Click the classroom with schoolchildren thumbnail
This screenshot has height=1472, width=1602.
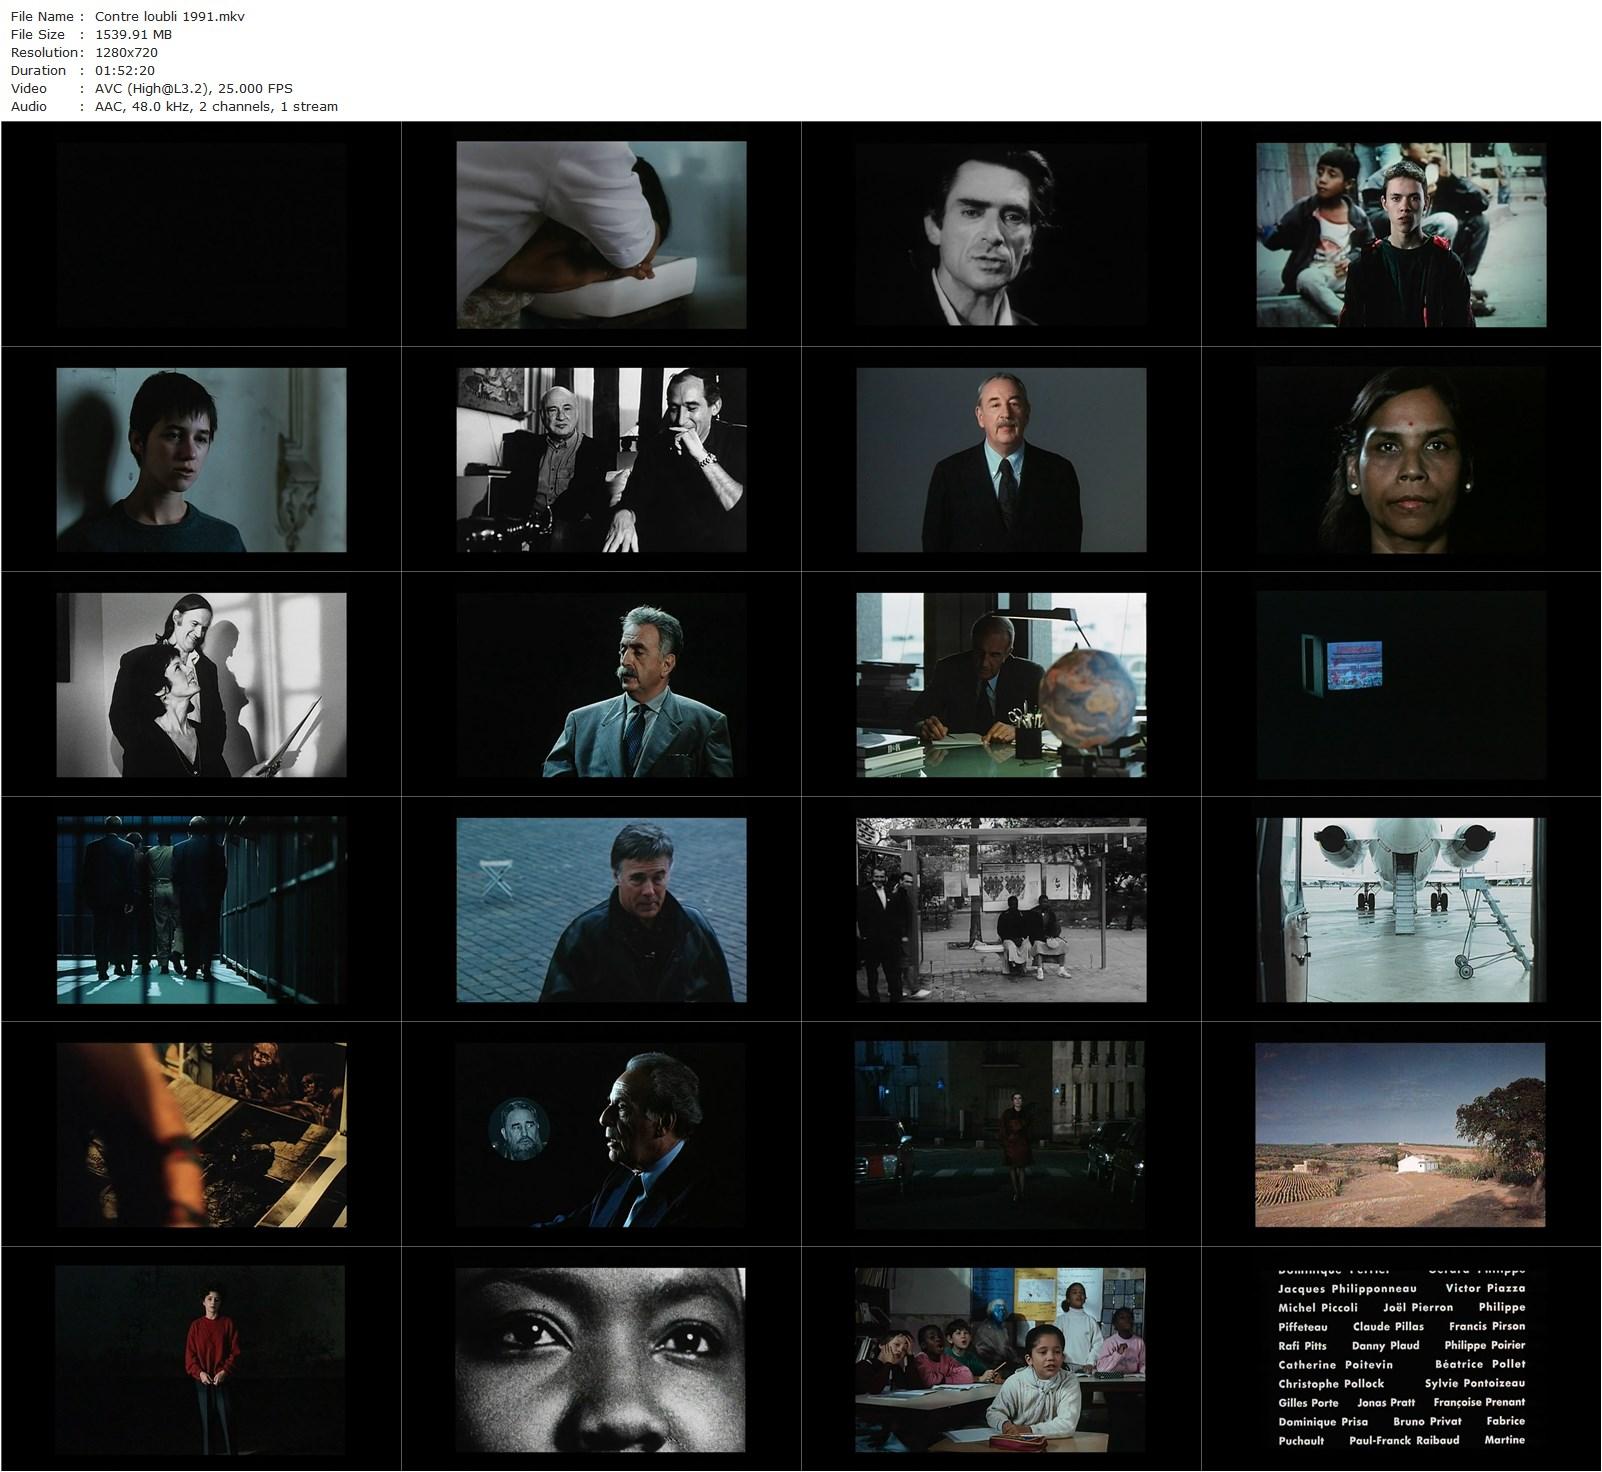[1001, 1360]
